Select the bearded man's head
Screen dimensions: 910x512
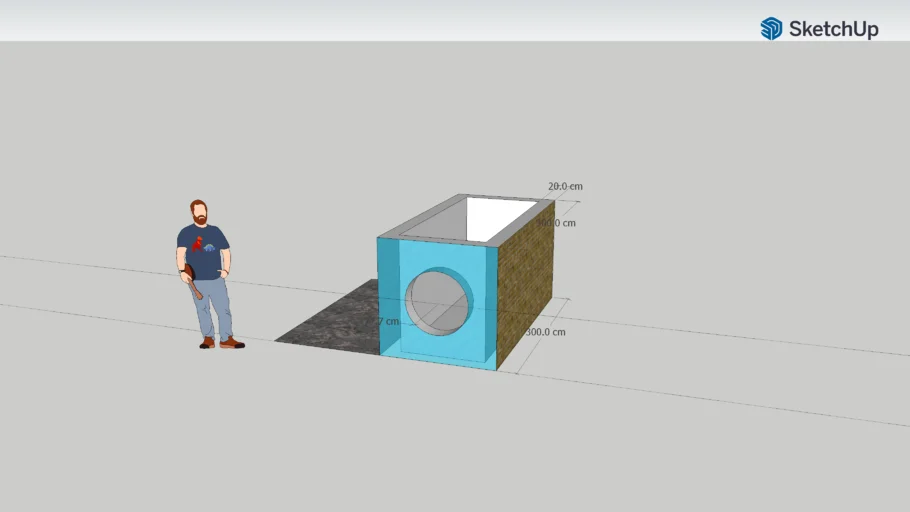click(200, 212)
